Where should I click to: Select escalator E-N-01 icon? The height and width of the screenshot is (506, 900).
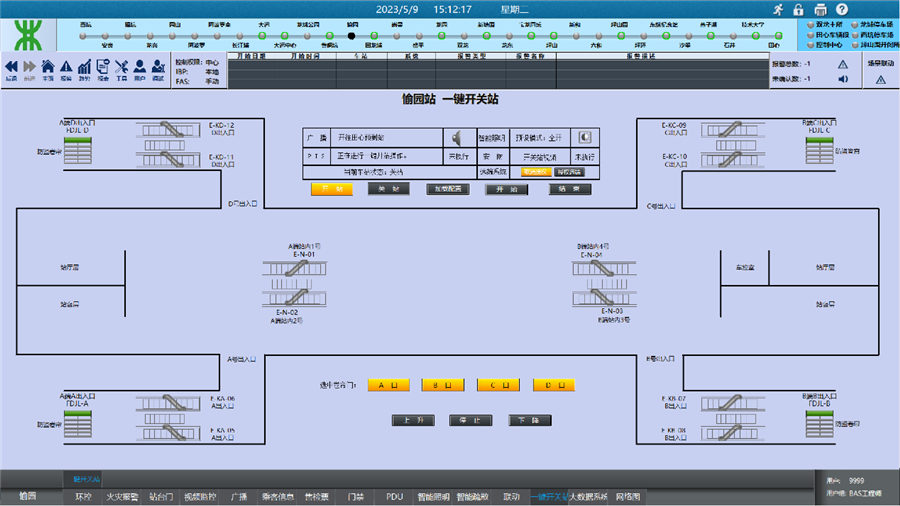(x=294, y=268)
